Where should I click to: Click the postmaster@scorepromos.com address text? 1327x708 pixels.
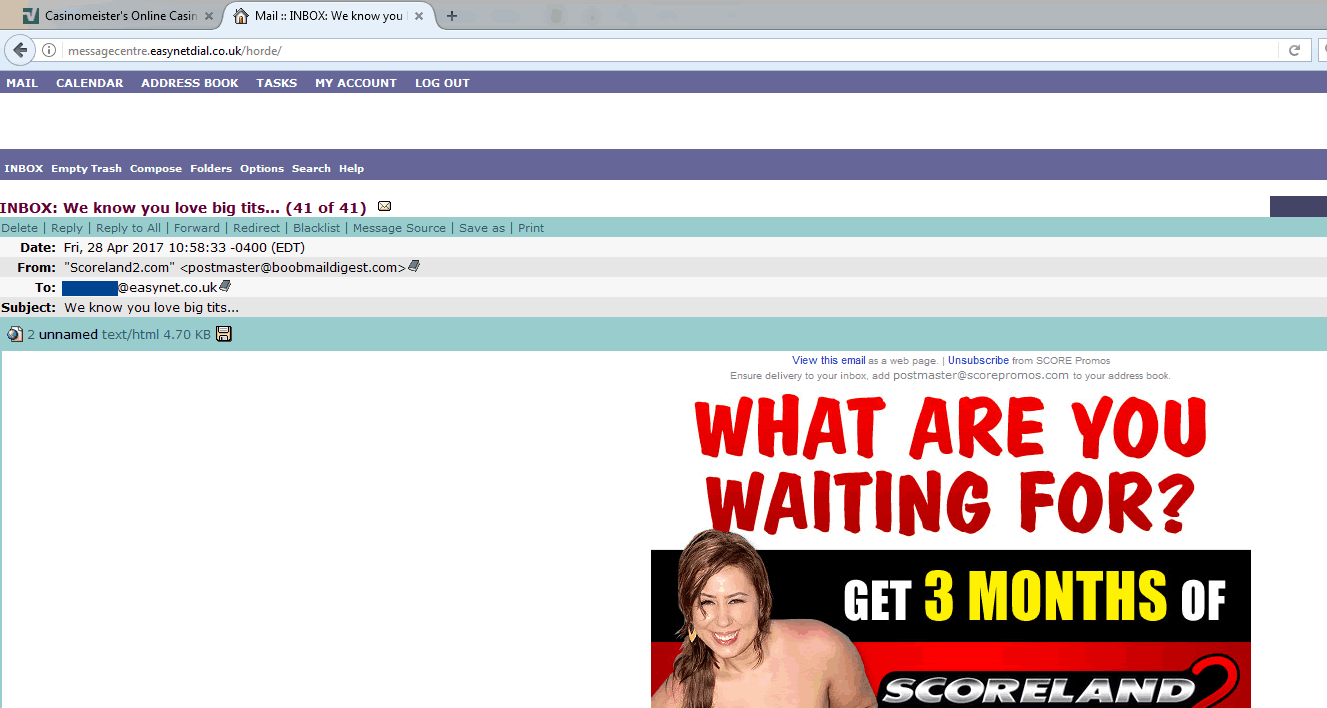981,375
